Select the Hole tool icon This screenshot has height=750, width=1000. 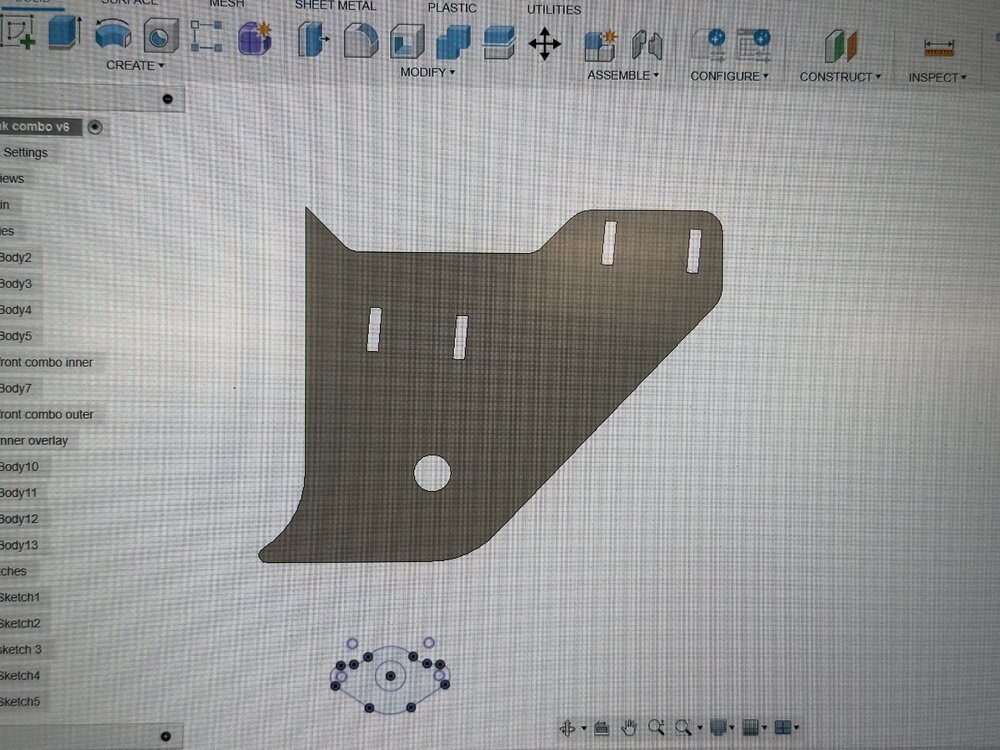pos(161,35)
